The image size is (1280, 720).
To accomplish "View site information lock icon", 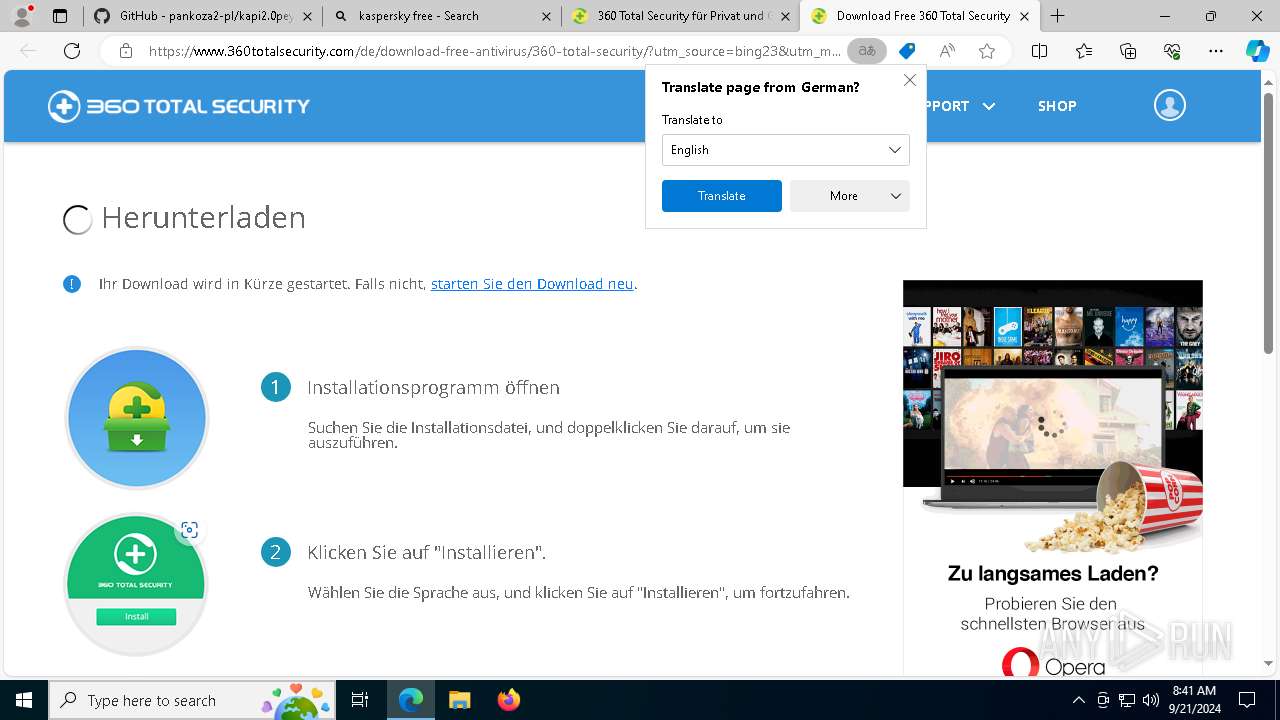I will click(x=126, y=51).
